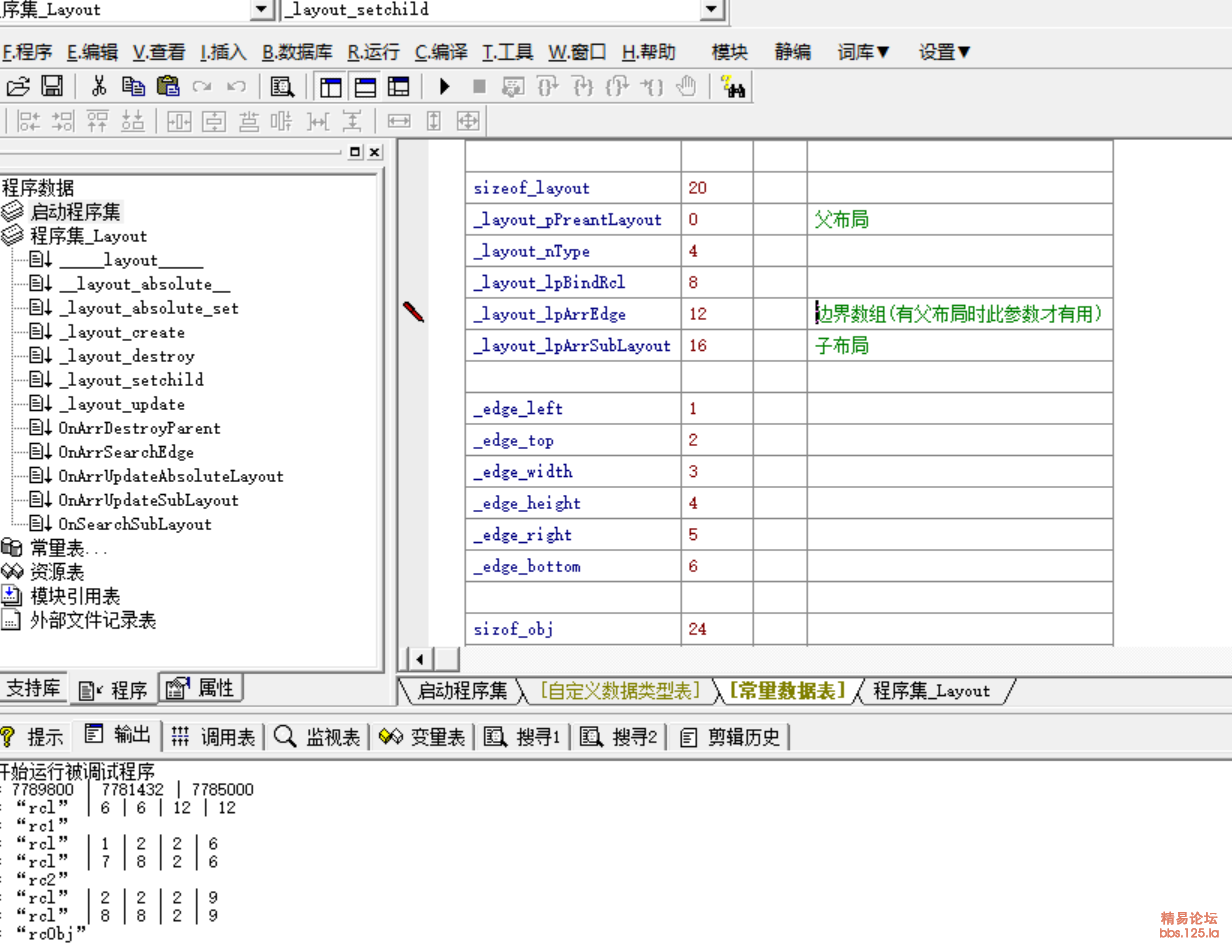
Task: Toggle the third window layout icon
Action: [x=399, y=87]
